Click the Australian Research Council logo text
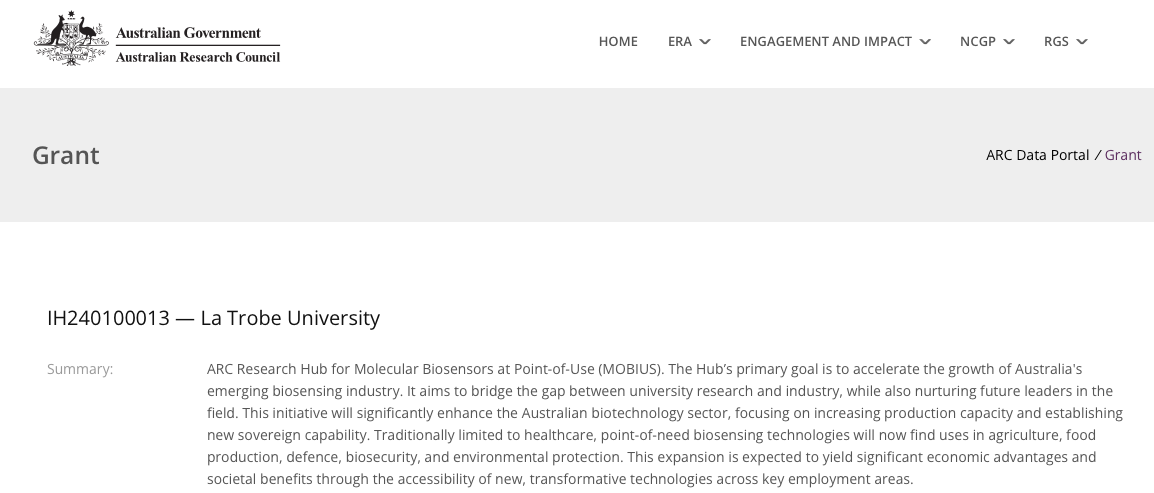This screenshot has width=1154, height=493. (198, 57)
